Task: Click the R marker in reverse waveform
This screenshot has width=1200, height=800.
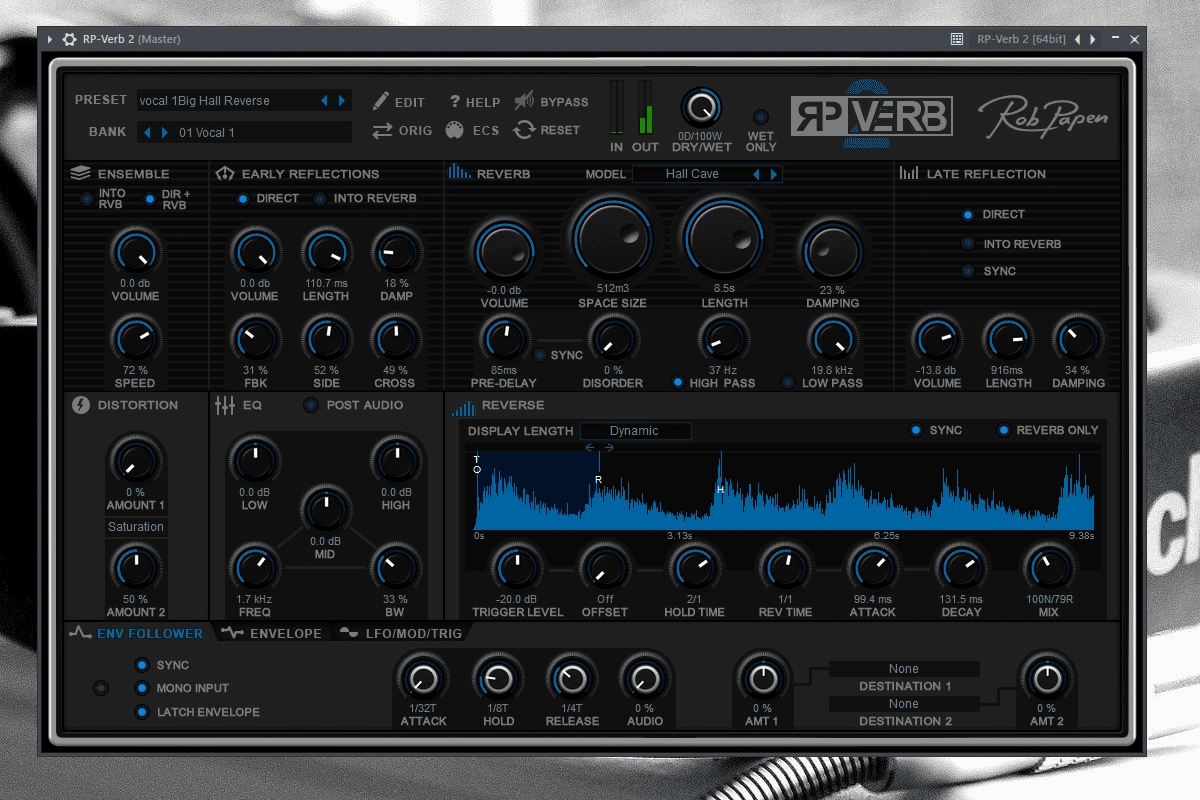Action: [598, 480]
